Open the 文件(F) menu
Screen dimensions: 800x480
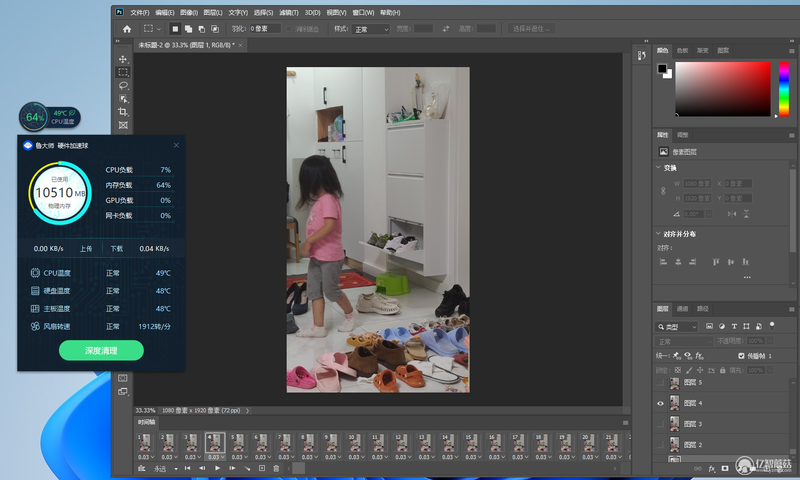(x=140, y=12)
